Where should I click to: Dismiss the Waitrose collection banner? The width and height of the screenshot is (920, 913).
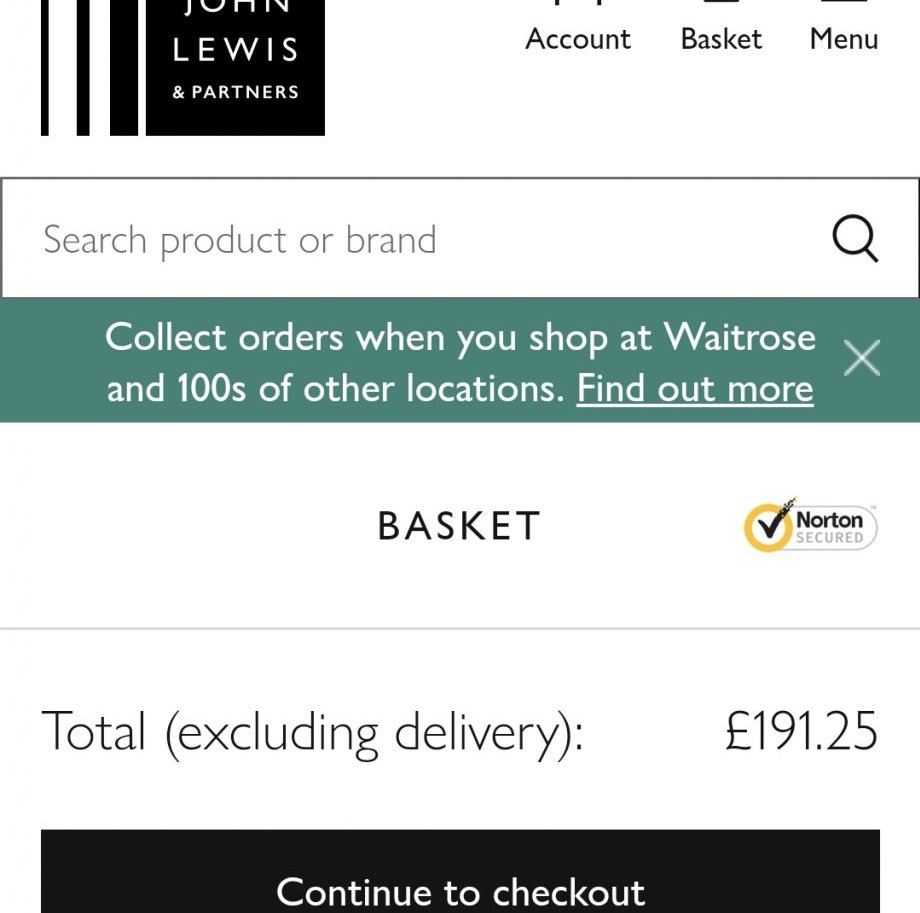click(861, 358)
